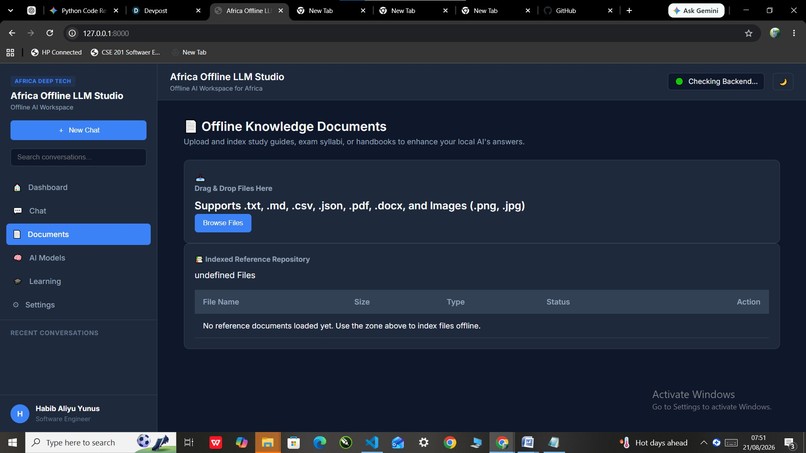This screenshot has height=453, width=806.
Task: Click the File Name column header
Action: 221,302
